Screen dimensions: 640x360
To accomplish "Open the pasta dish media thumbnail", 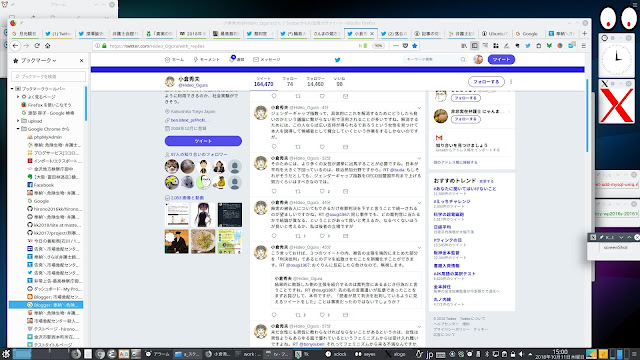I will pyautogui.click(x=203, y=241).
